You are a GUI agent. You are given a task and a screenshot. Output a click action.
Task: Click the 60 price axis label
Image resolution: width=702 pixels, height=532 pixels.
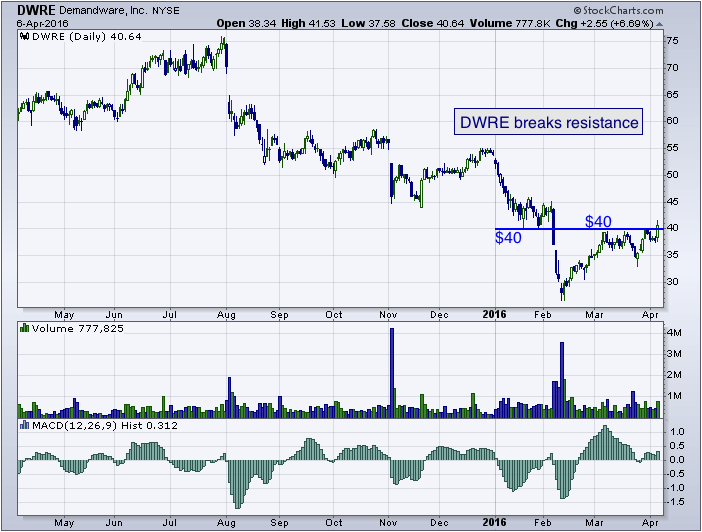[672, 121]
